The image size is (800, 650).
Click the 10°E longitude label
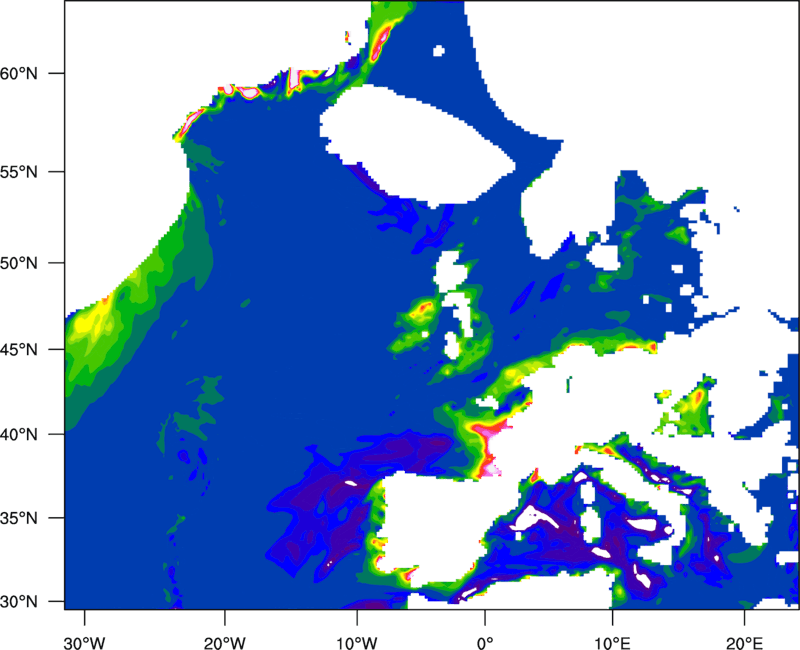click(612, 643)
